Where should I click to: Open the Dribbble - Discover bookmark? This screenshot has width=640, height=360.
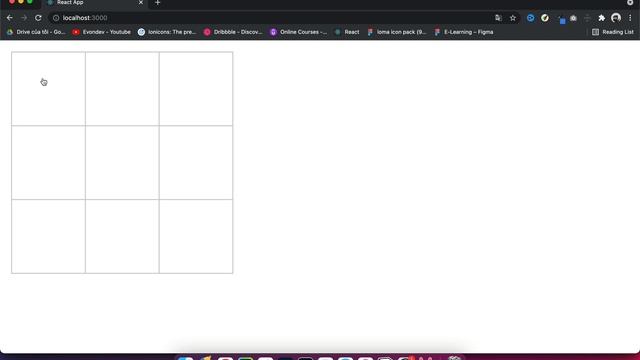pos(233,32)
